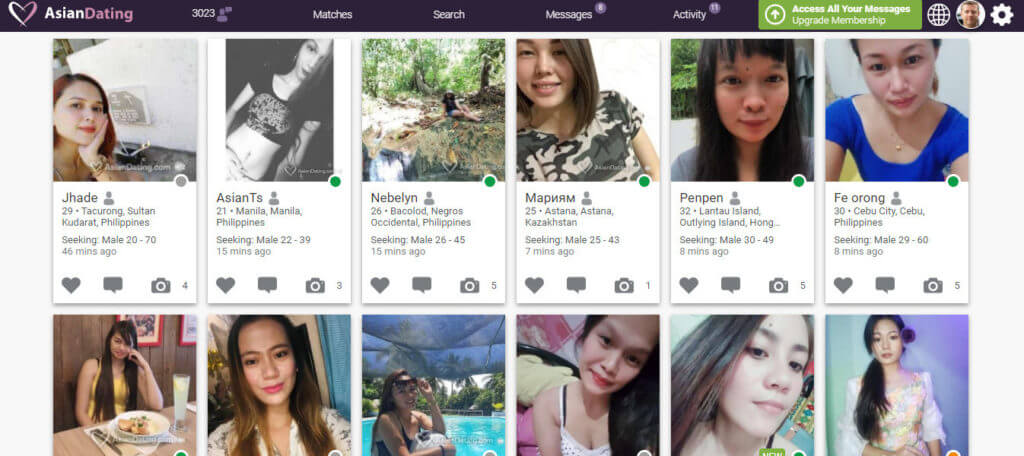Open the Matches menu
This screenshot has width=1024, height=456.
click(x=332, y=14)
